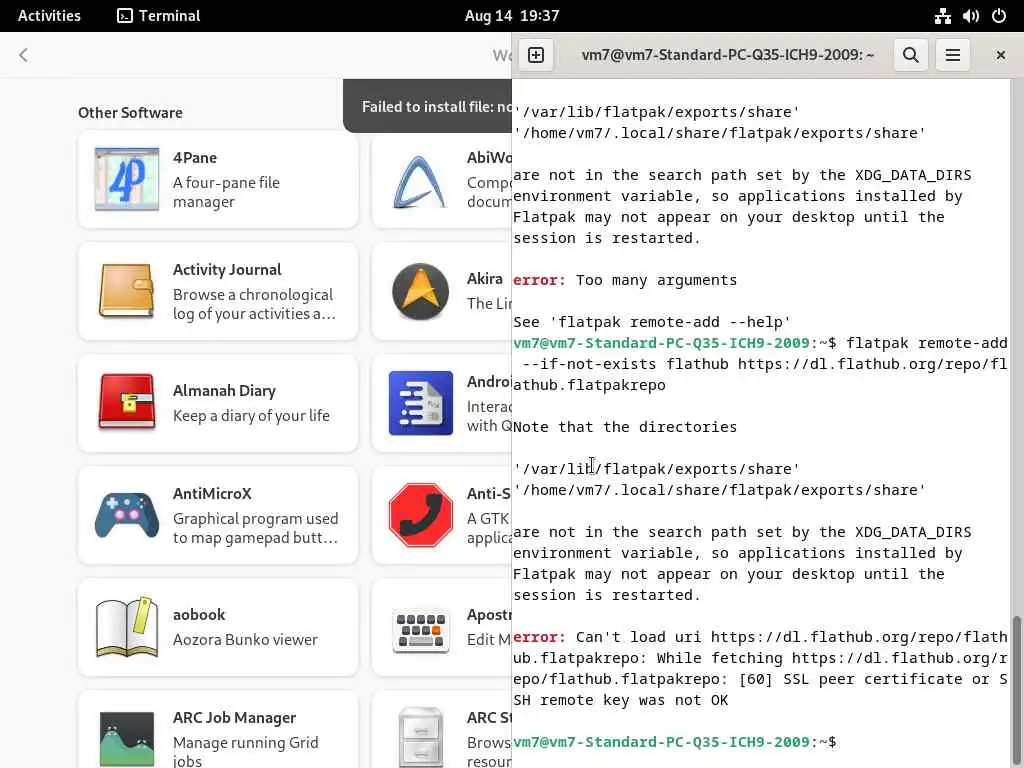This screenshot has width=1024, height=768.
Task: Click the last terminal prompt line
Action: click(674, 742)
